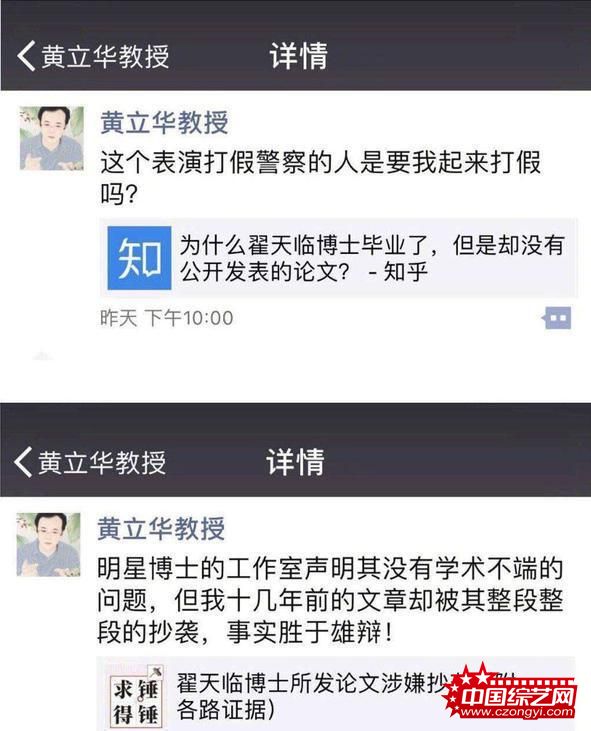Tap the back chevron above the Zhihu post

click(x=26, y=56)
